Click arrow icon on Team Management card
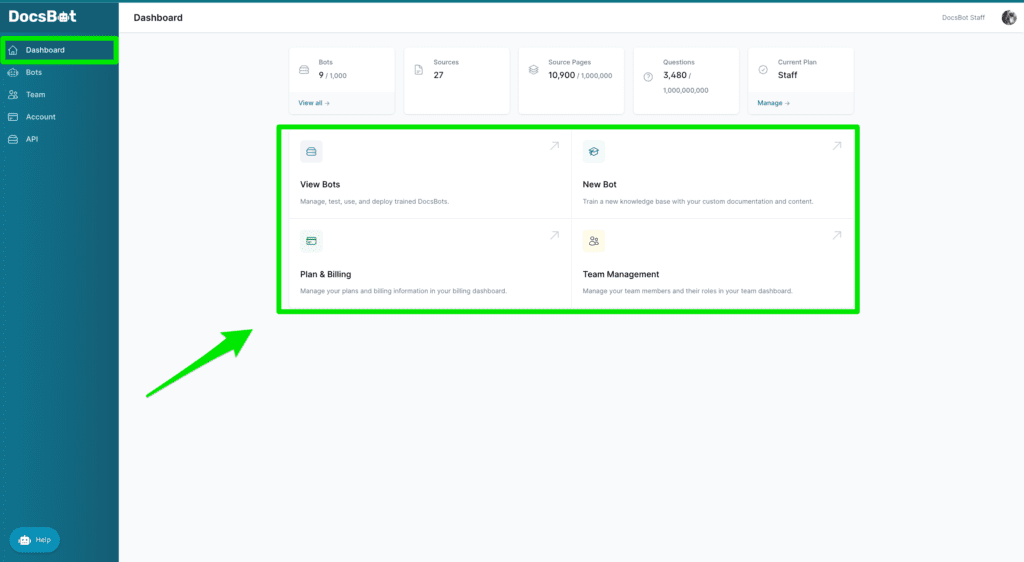The image size is (1024, 562). coord(836,236)
